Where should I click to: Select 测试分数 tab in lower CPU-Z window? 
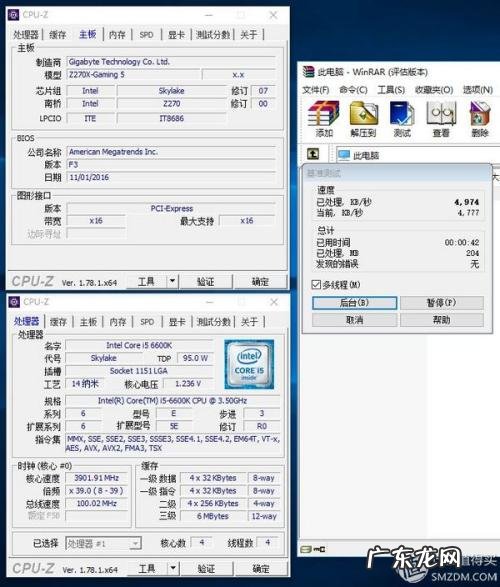[x=214, y=322]
